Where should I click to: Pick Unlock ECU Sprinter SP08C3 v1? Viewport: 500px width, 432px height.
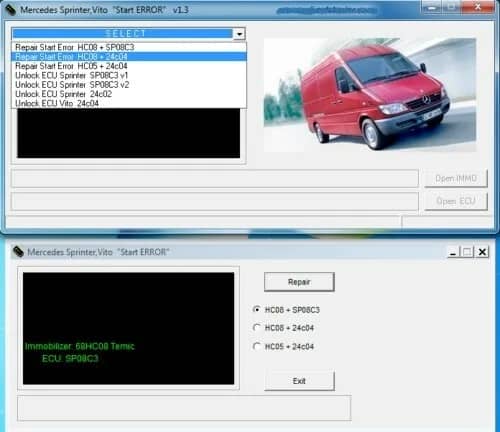[129, 75]
